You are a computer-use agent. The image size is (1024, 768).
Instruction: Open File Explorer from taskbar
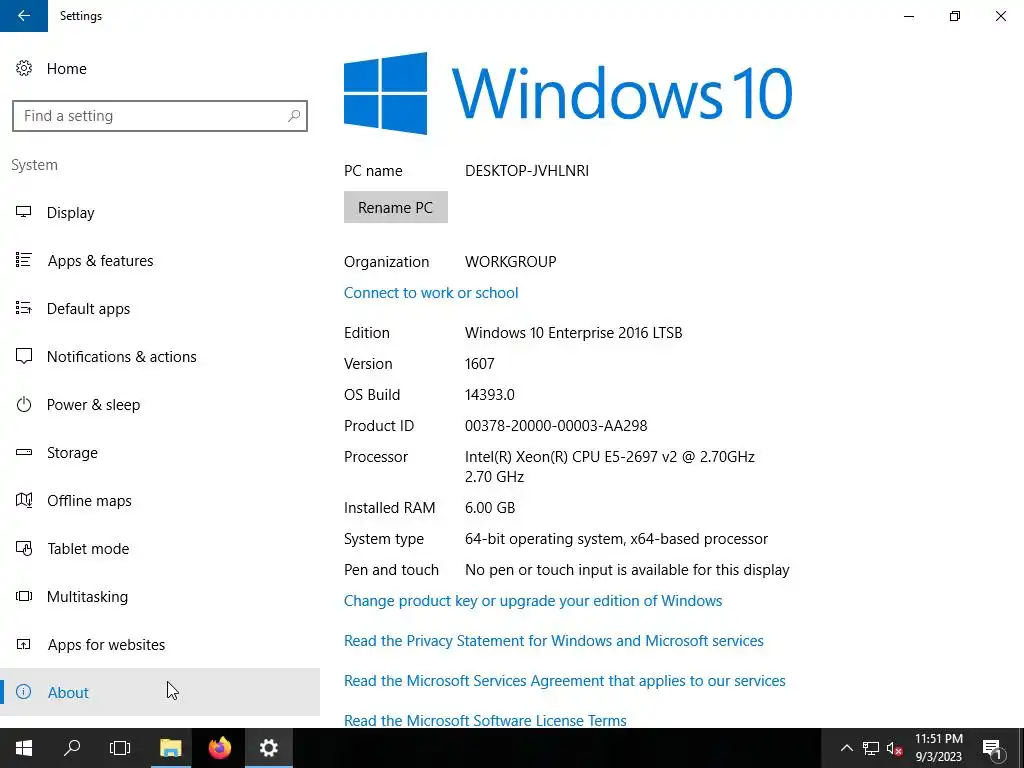tap(170, 748)
